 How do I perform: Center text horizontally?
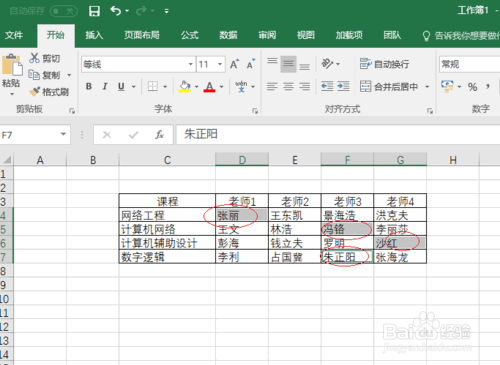pos(288,87)
